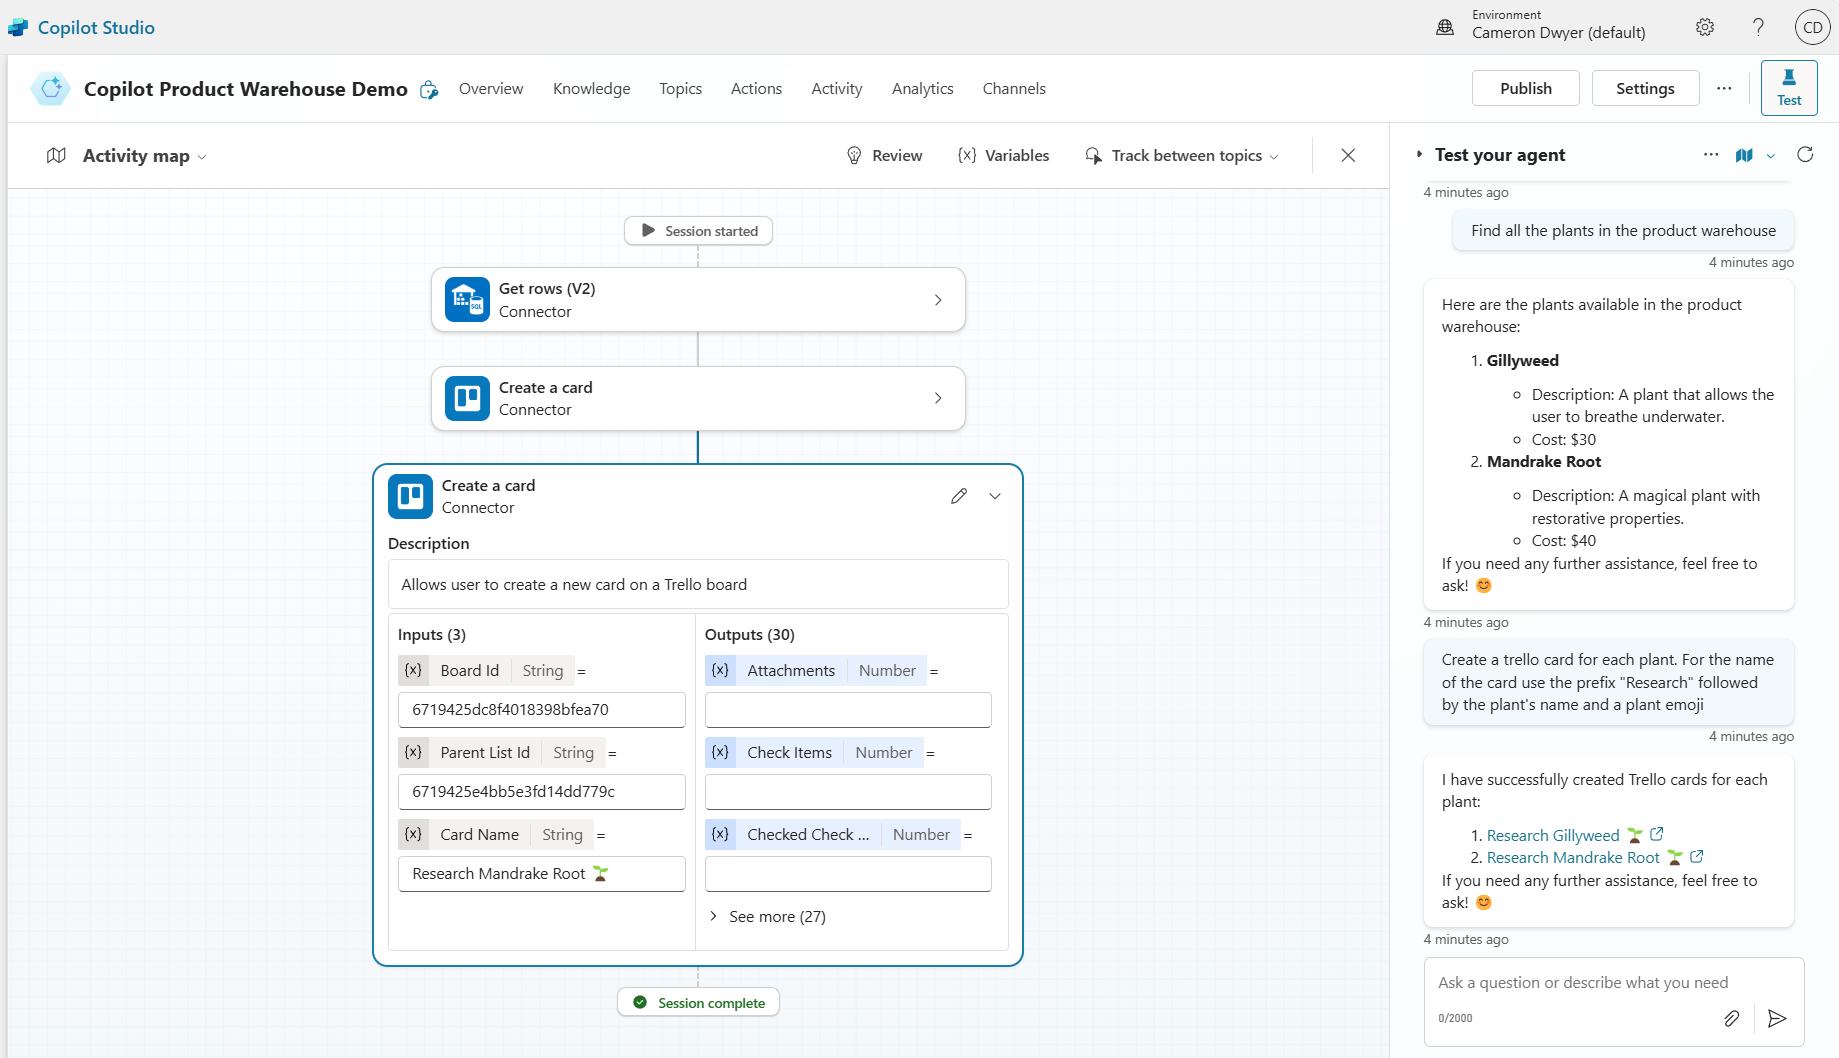Collapse the expanded Create a card node
The width and height of the screenshot is (1839, 1058).
(995, 496)
